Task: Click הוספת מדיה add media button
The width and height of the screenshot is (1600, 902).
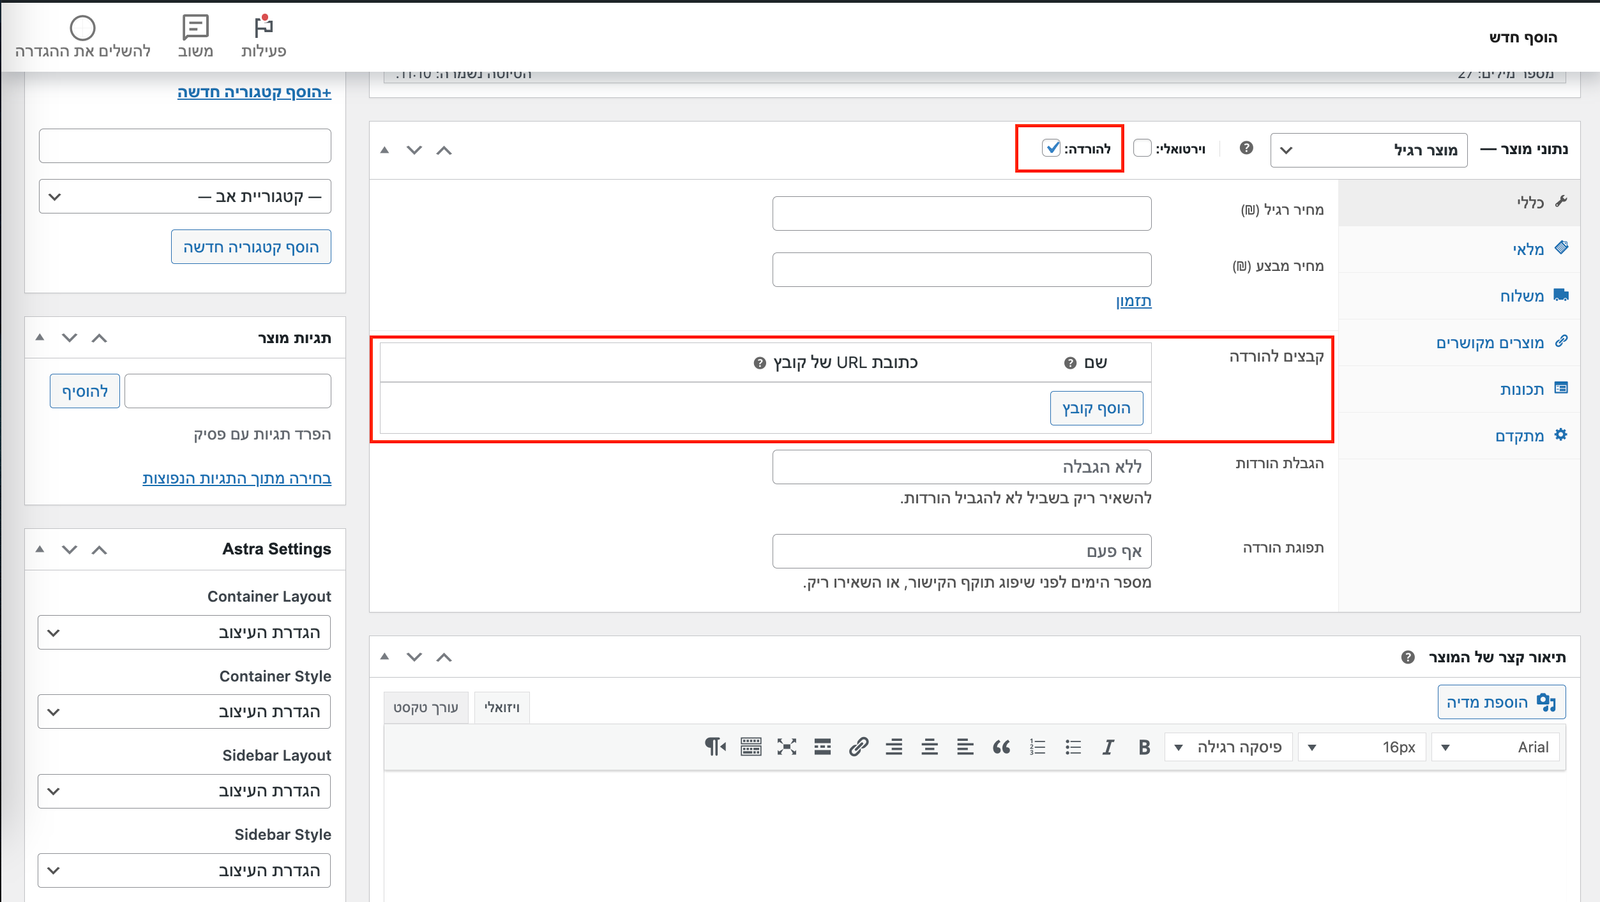Action: [1502, 702]
